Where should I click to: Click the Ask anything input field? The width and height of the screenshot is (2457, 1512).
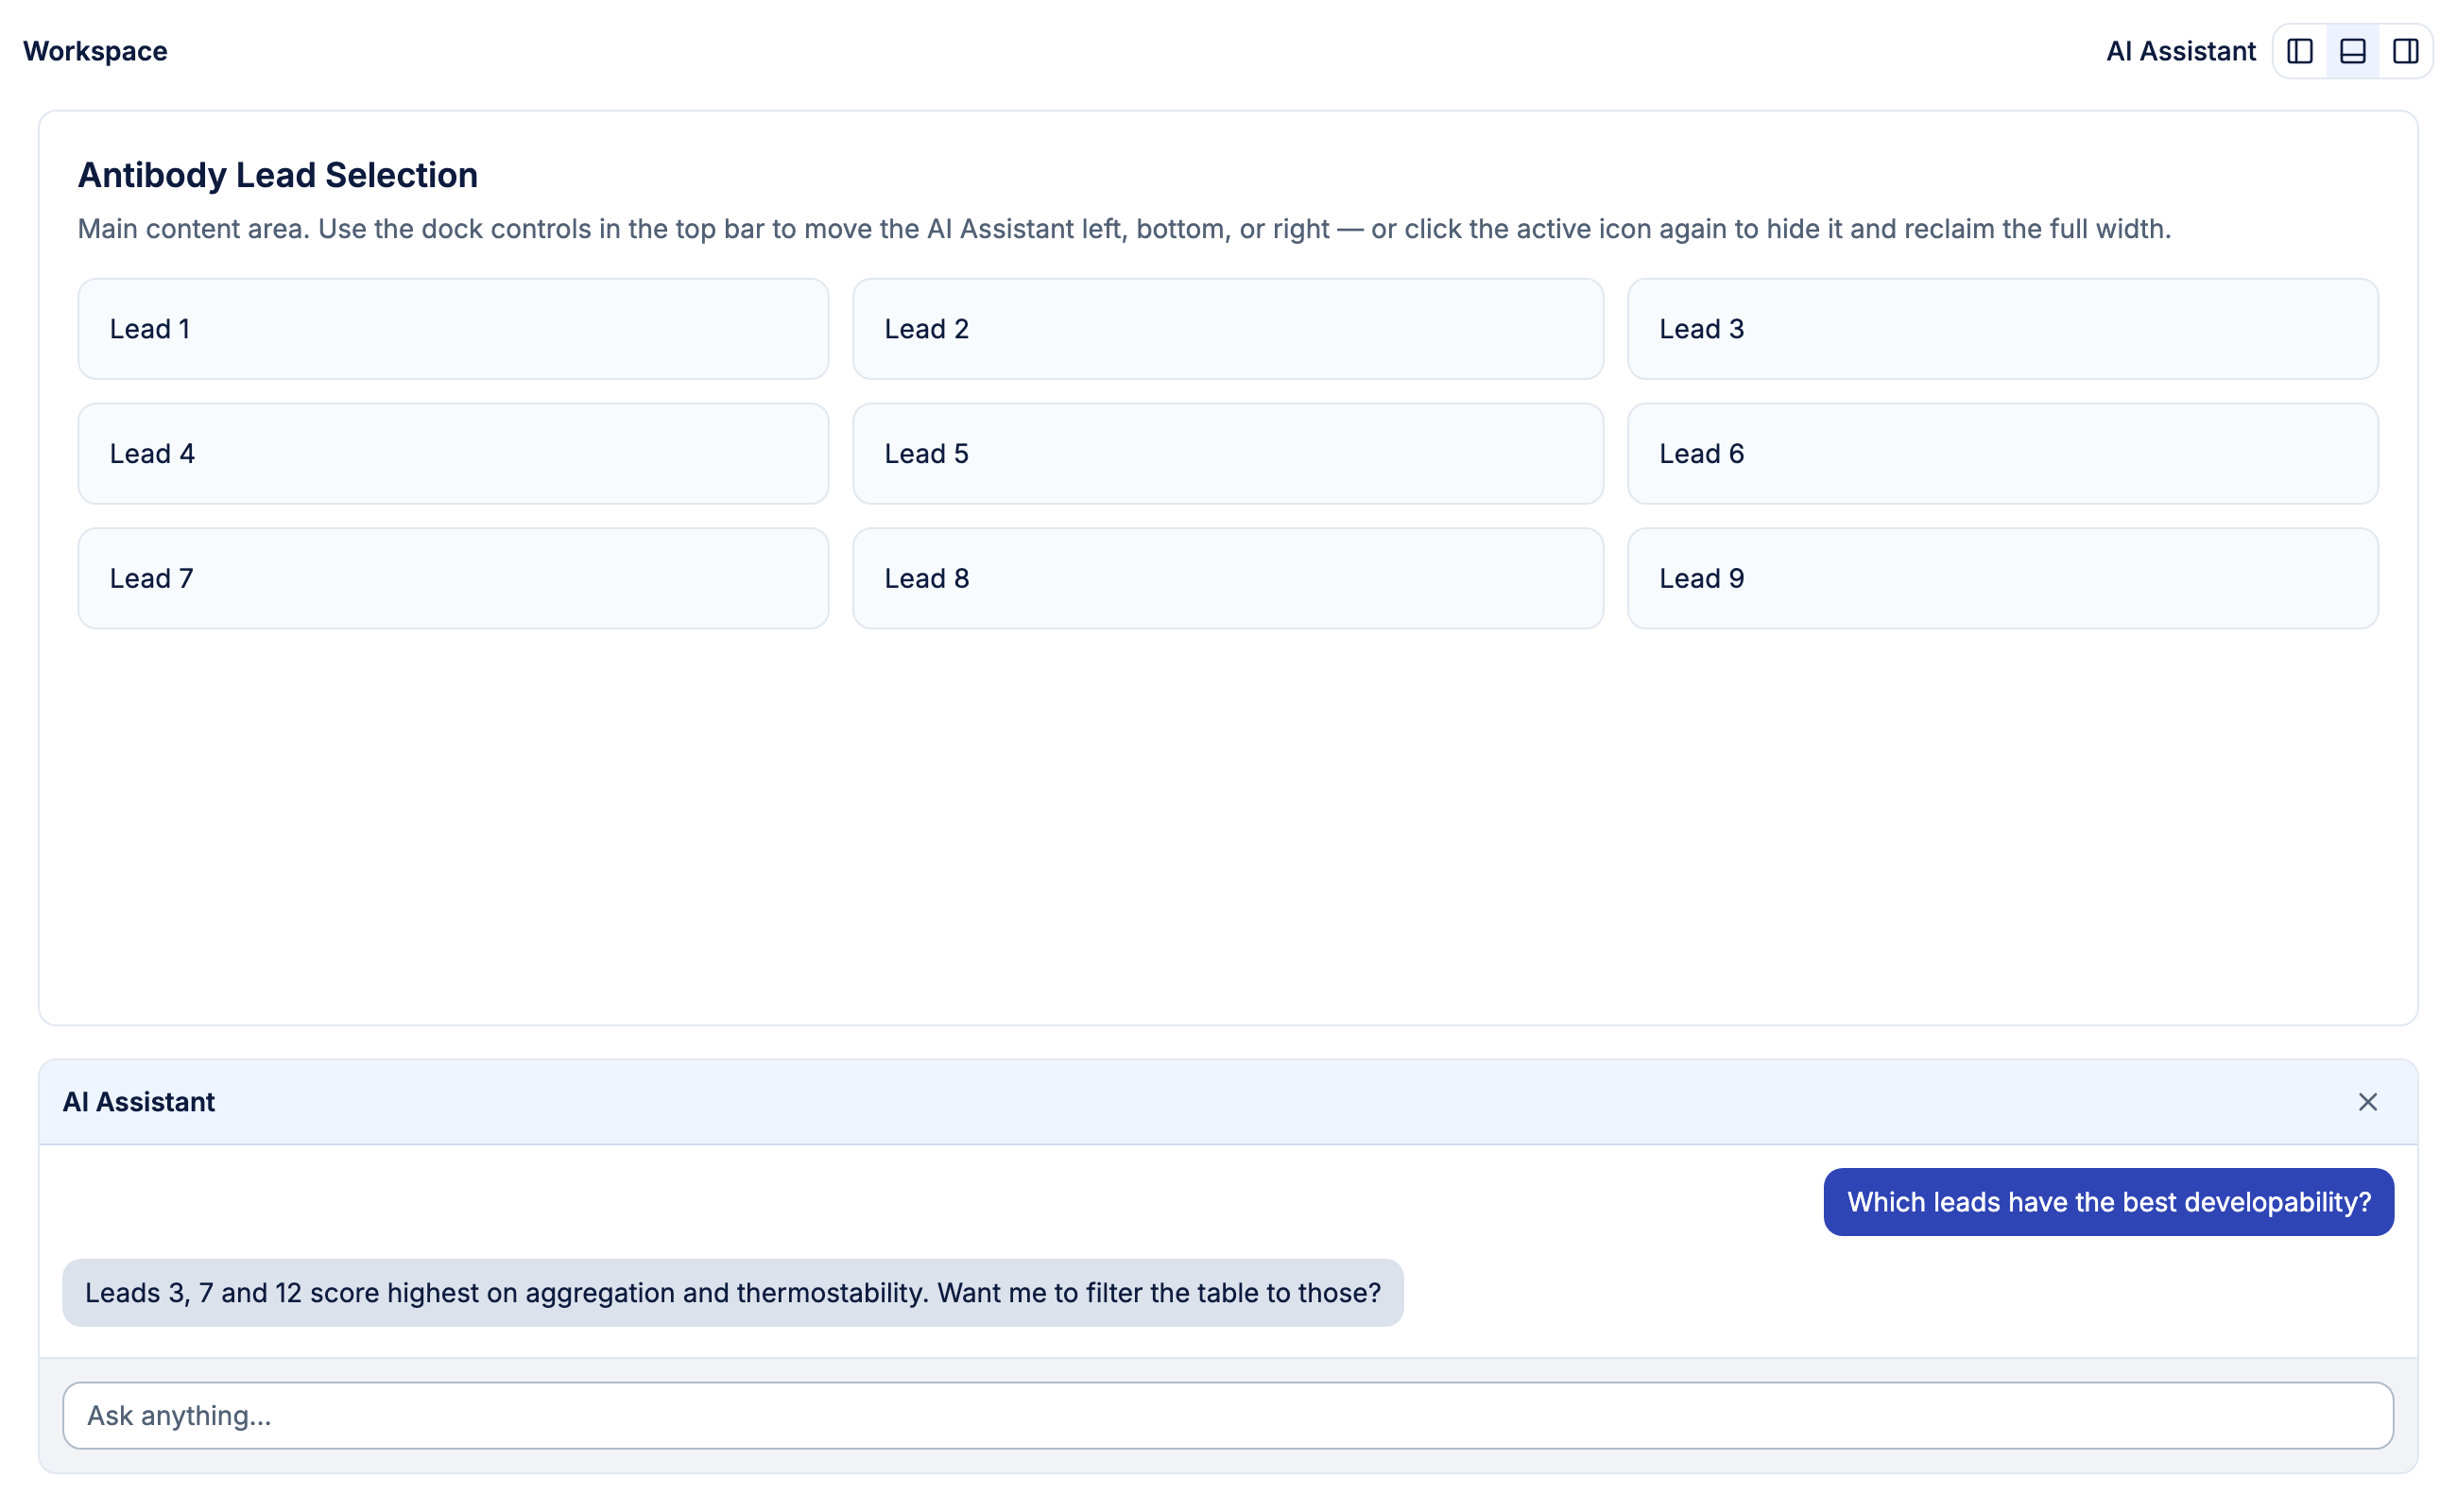tap(1228, 1415)
